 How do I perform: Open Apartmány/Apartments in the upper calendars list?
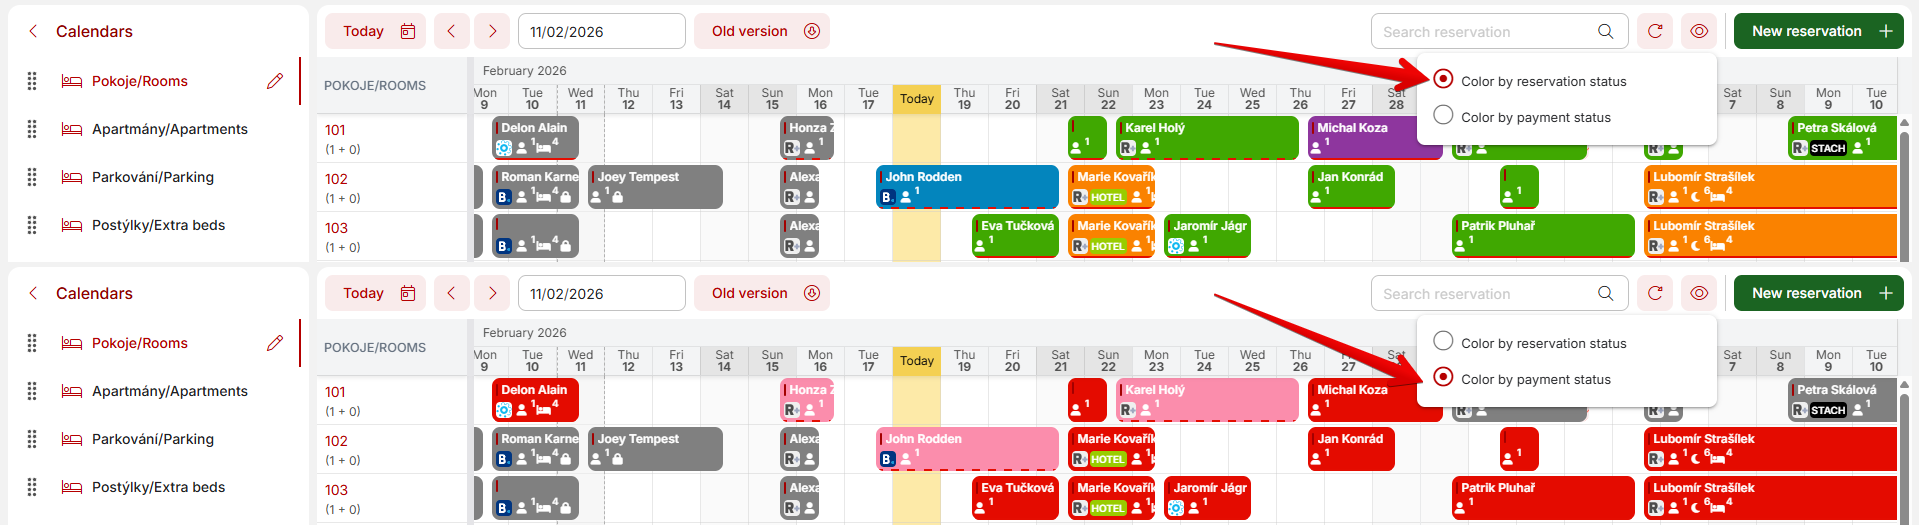point(169,129)
